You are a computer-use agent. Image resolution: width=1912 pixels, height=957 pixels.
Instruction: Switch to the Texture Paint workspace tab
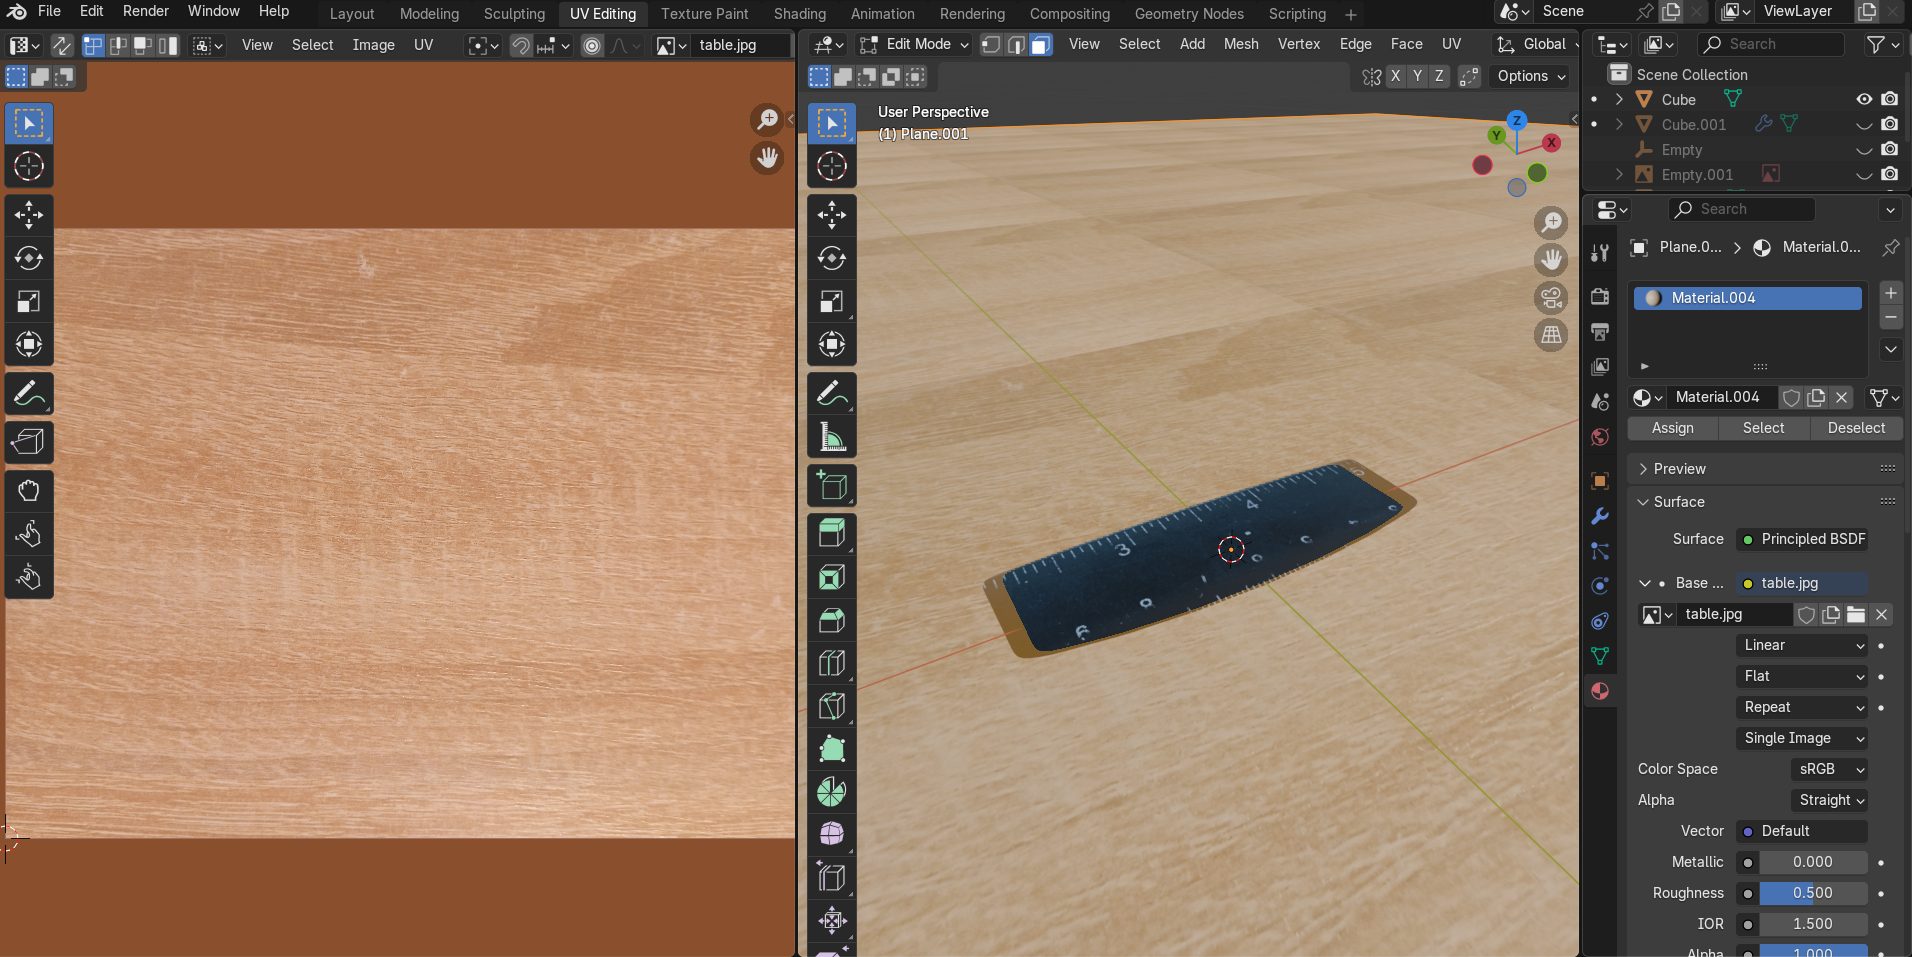[704, 14]
